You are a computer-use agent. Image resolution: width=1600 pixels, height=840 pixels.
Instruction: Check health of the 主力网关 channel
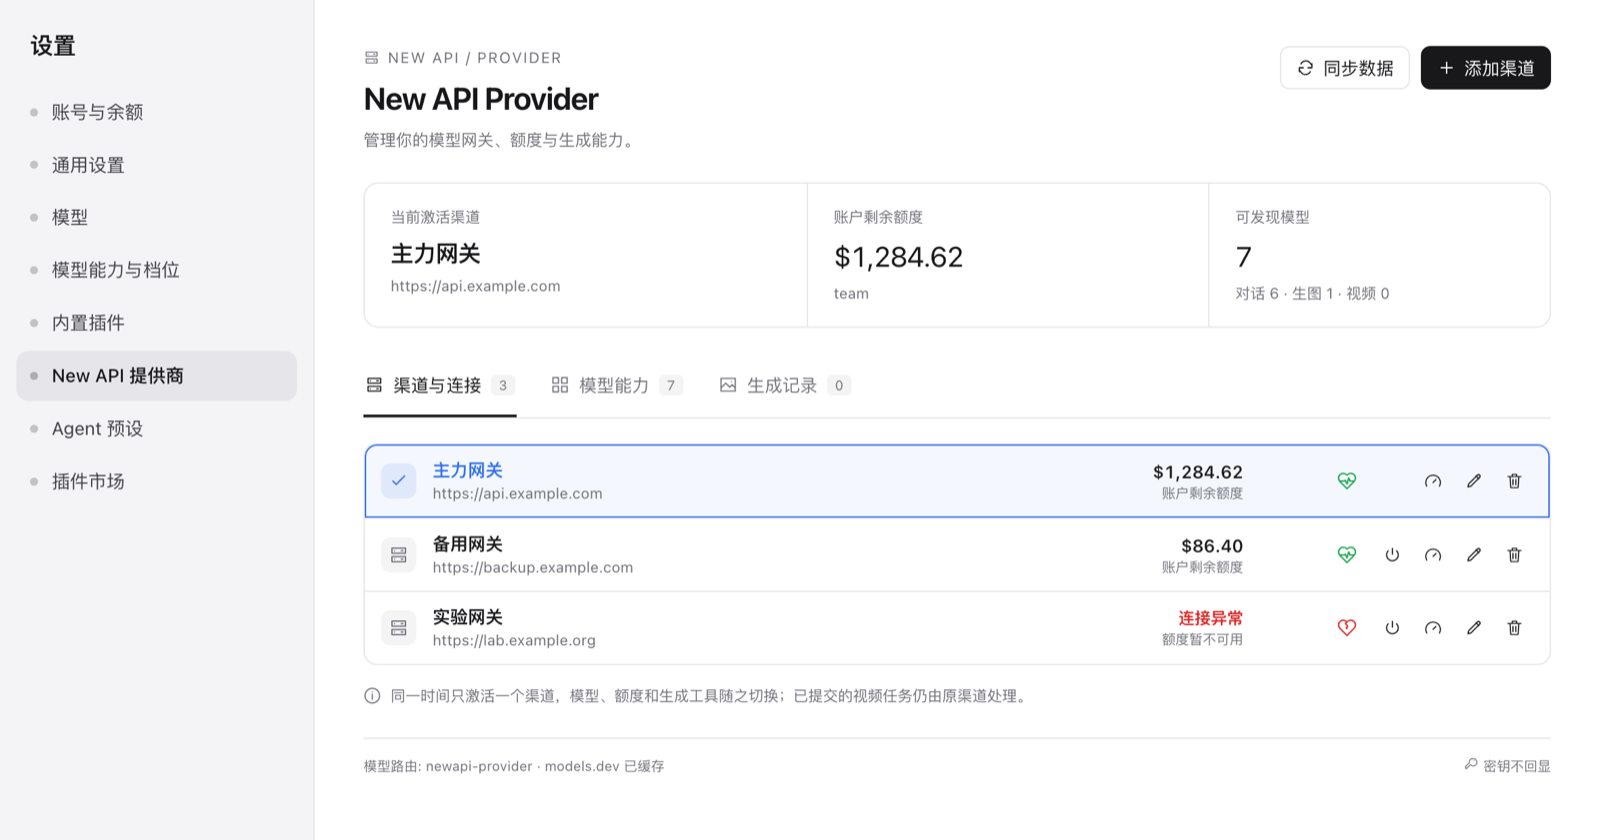[1347, 481]
